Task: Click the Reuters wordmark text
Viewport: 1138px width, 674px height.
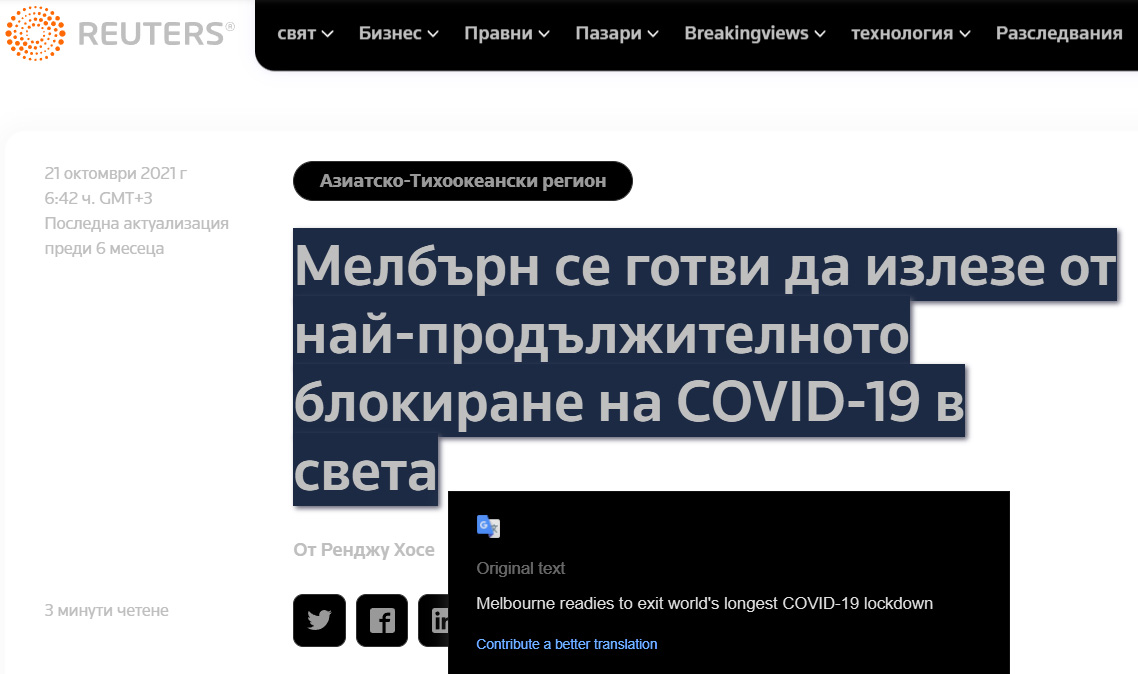Action: pos(150,33)
